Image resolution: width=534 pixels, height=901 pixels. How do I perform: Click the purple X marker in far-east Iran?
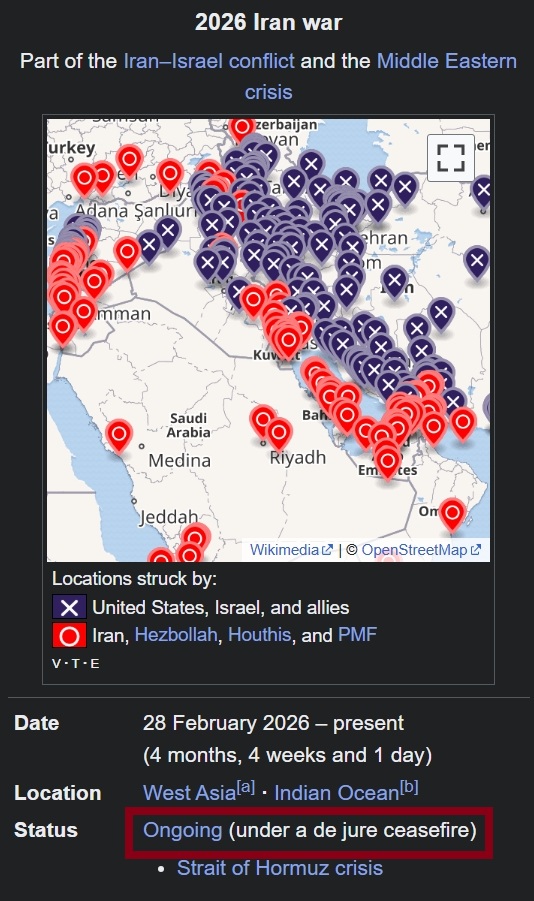tap(477, 262)
